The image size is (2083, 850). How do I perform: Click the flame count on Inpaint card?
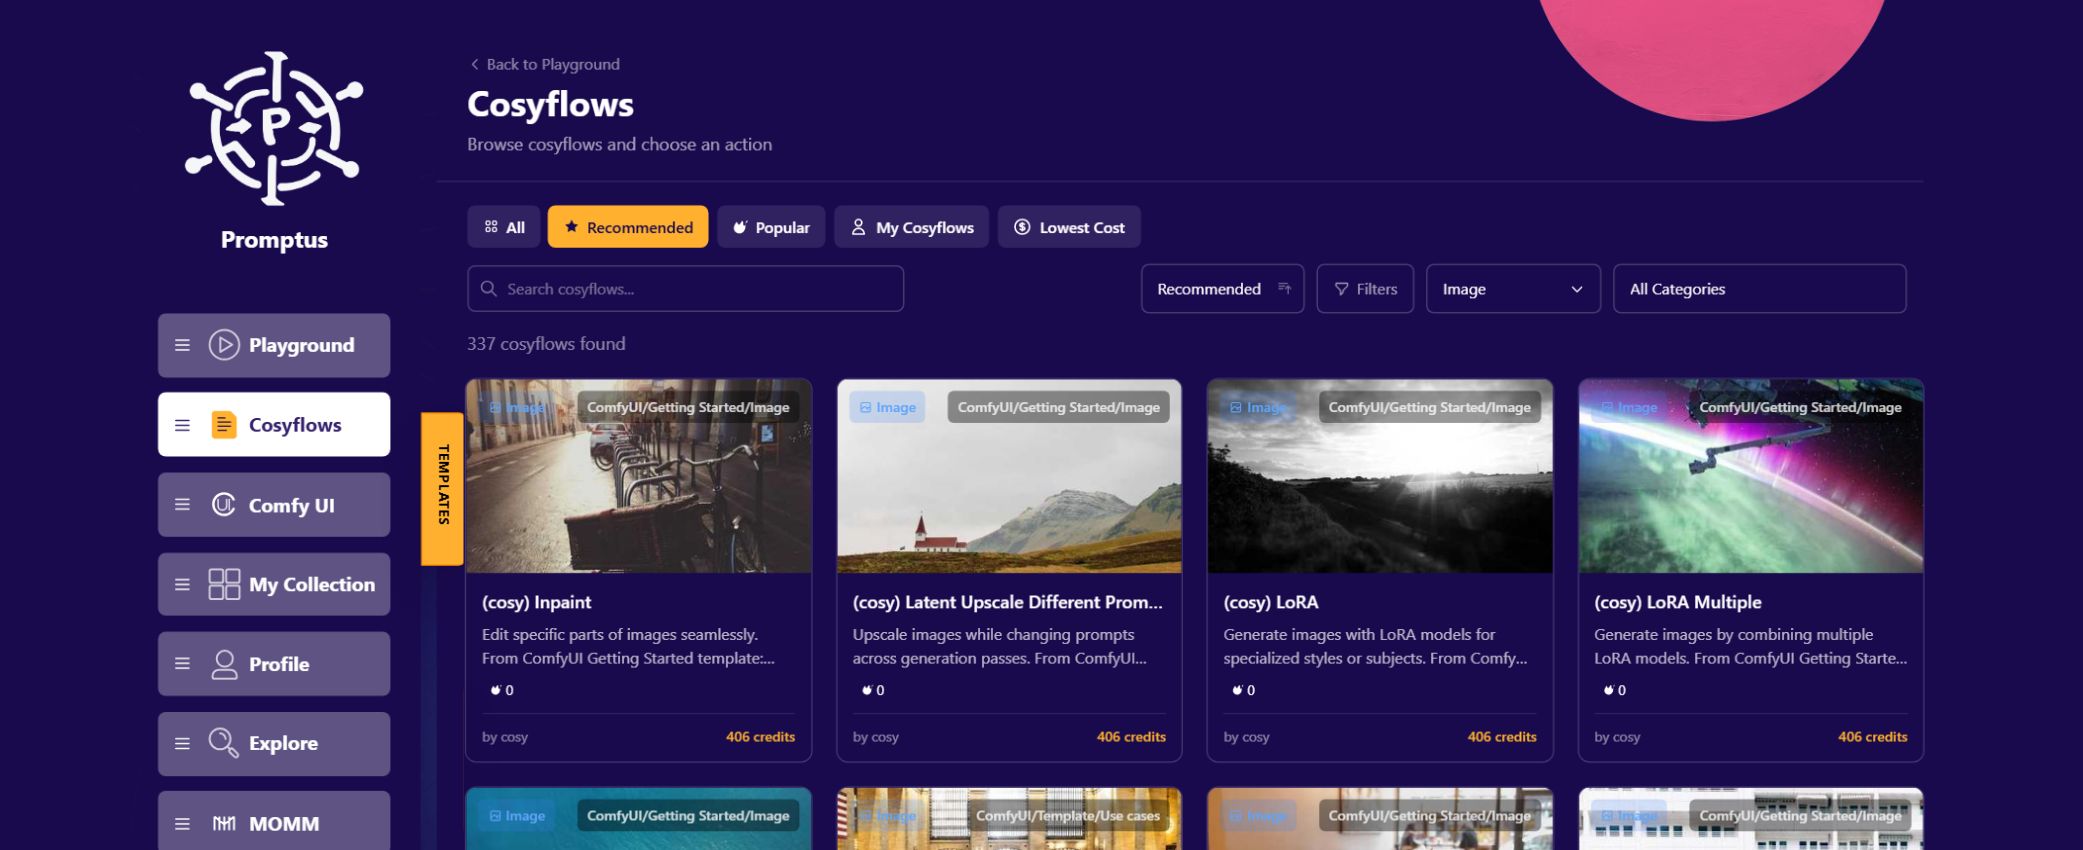point(502,690)
